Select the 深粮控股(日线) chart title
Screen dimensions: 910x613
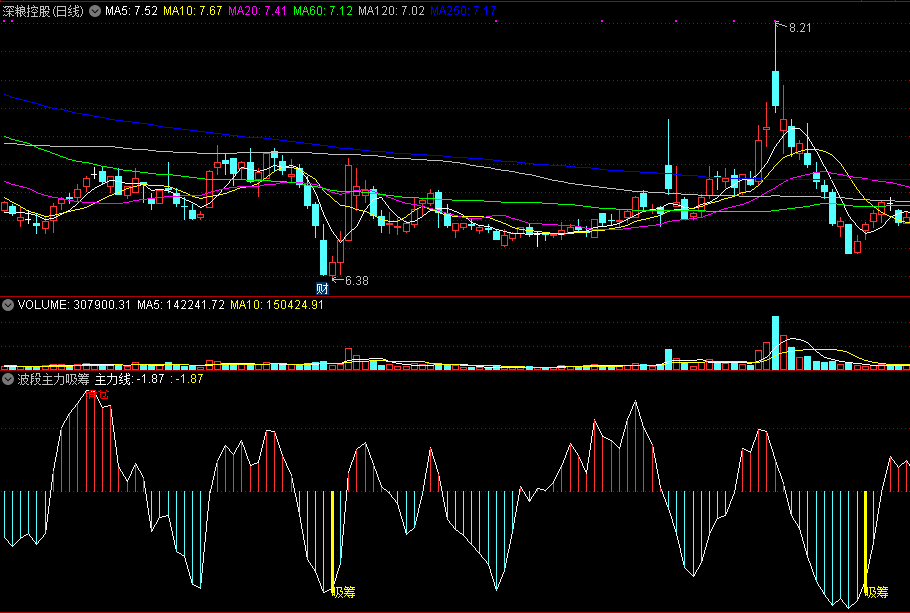(44, 11)
